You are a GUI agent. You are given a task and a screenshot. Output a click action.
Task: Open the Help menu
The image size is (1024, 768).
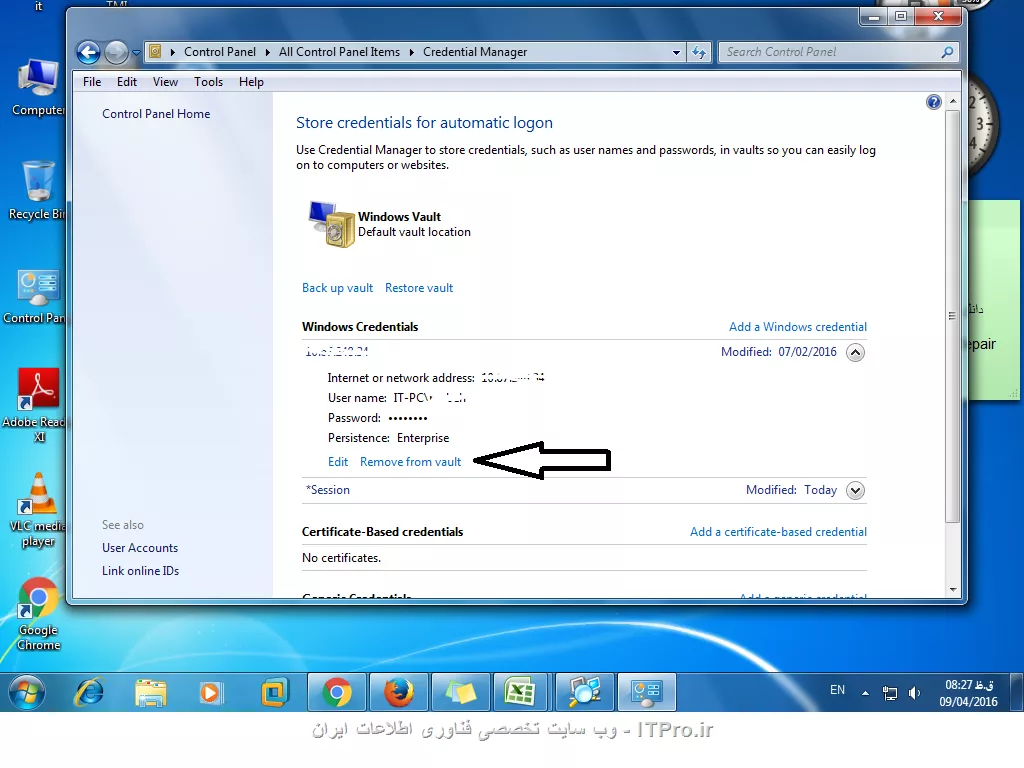click(251, 82)
